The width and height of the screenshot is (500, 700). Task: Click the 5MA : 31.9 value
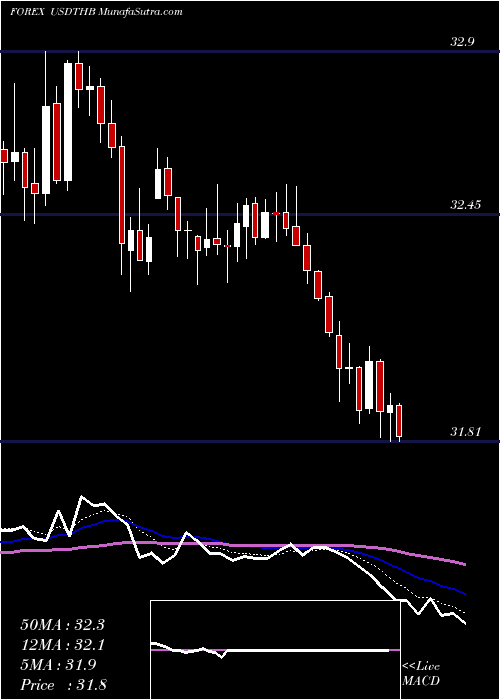point(58,665)
